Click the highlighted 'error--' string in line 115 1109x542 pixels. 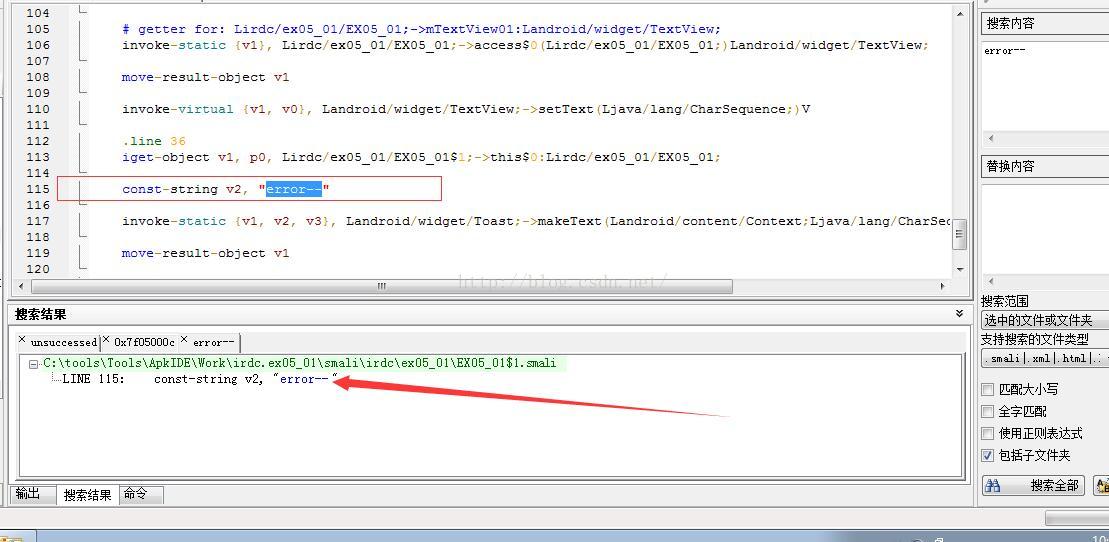tap(294, 189)
